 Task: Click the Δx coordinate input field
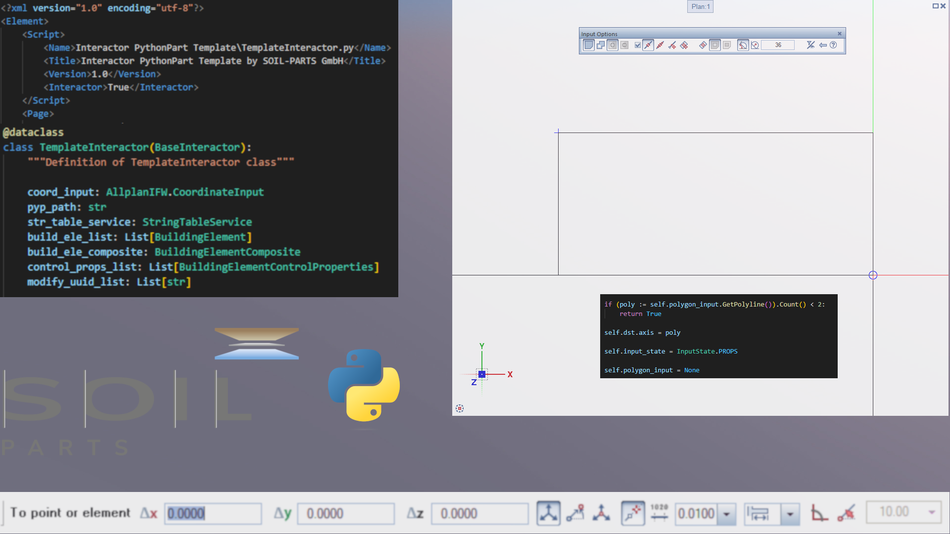click(213, 513)
